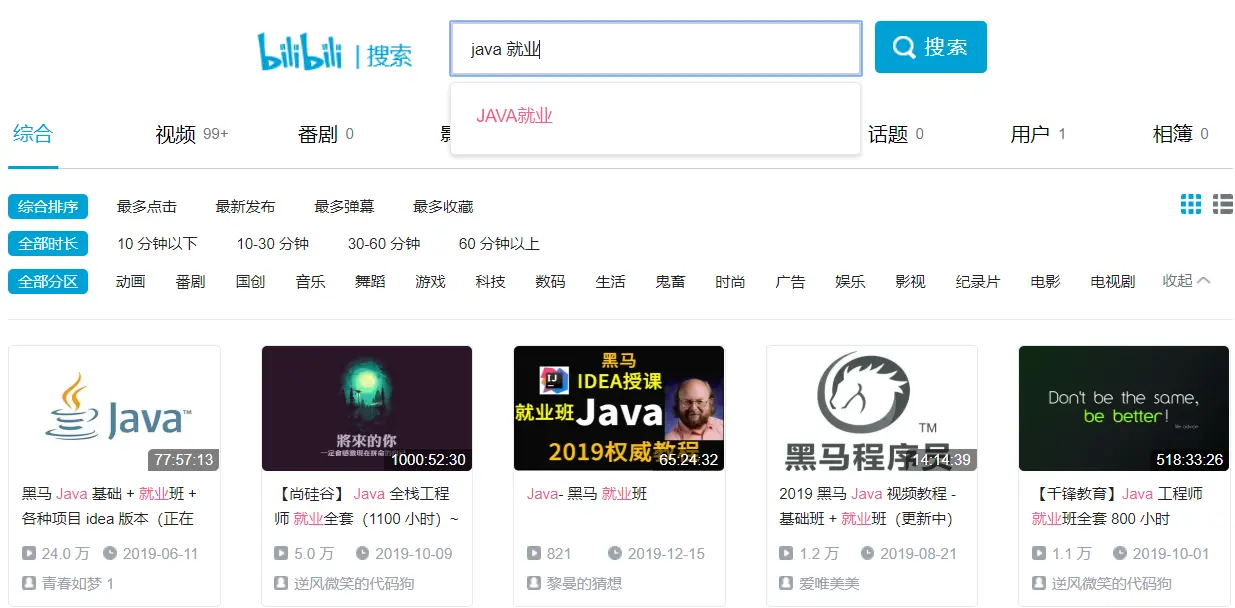Sort results by 最多点击
The image size is (1235, 608).
coord(147,207)
